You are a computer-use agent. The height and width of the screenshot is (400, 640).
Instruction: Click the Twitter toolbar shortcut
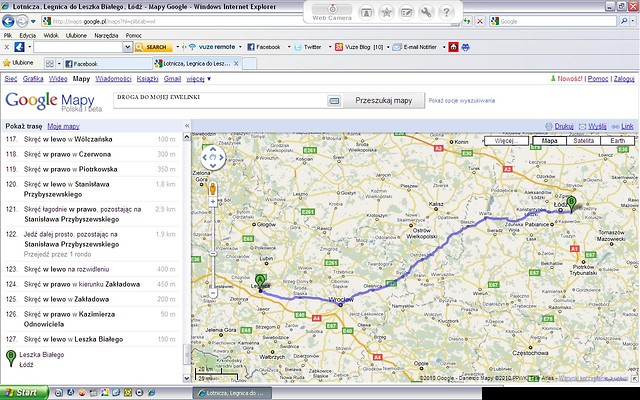(308, 47)
